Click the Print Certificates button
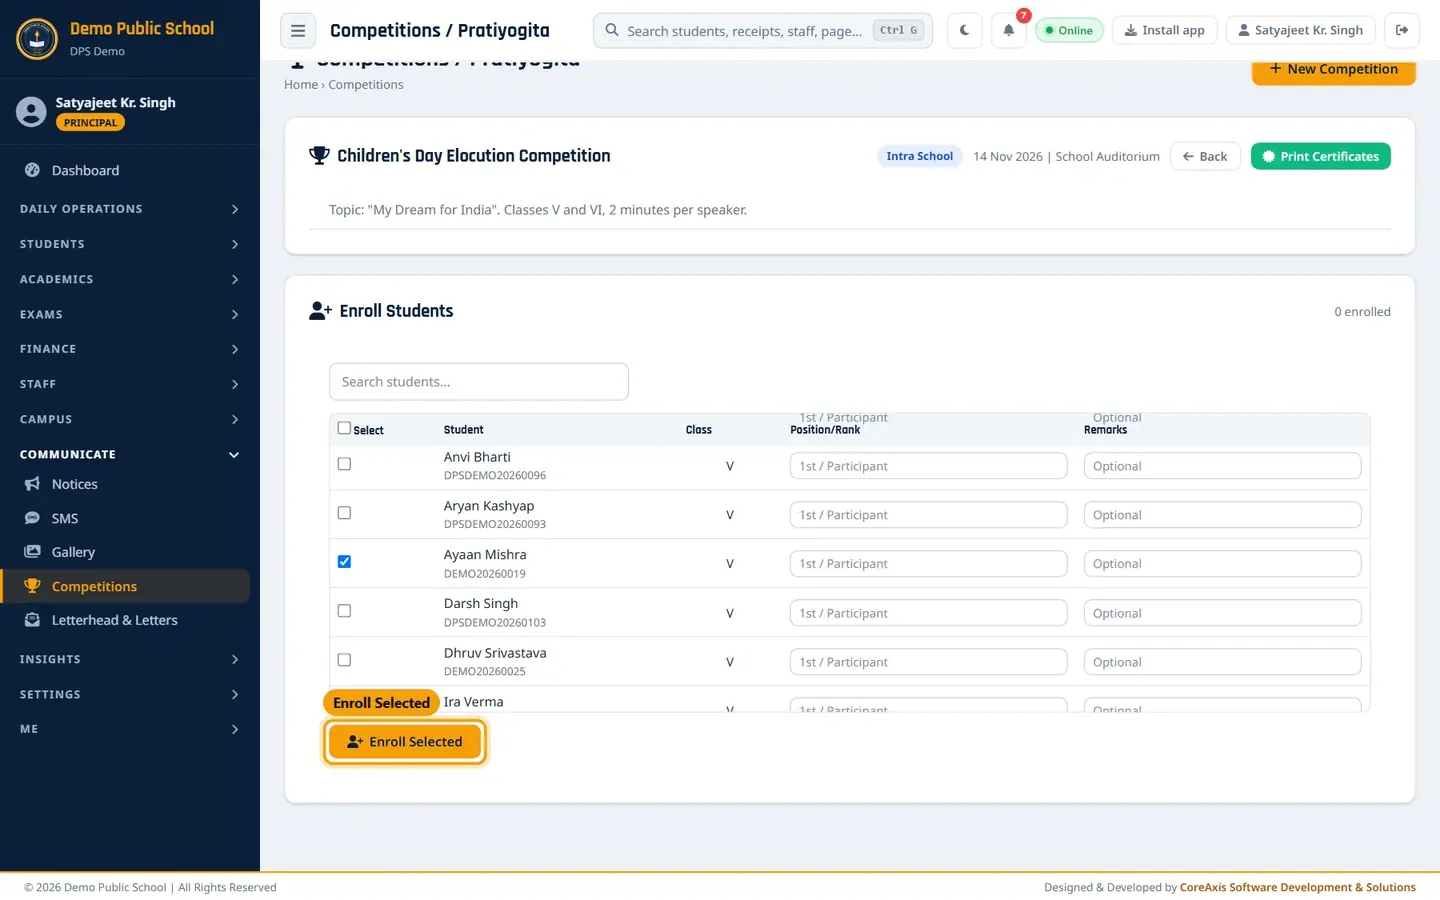The image size is (1440, 900). (x=1320, y=156)
